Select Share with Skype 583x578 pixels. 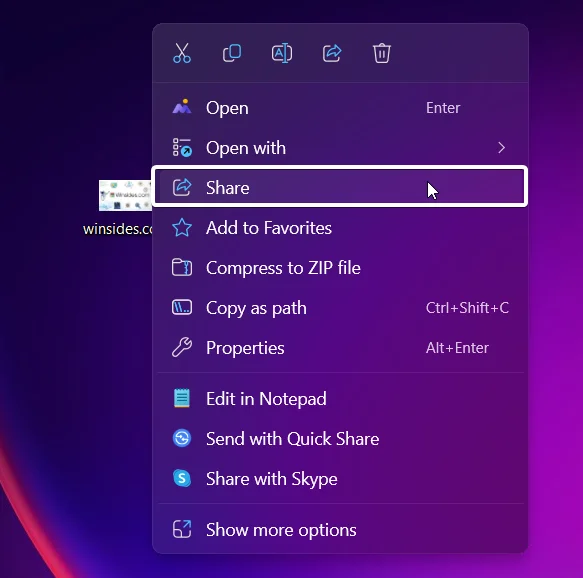(x=340, y=479)
